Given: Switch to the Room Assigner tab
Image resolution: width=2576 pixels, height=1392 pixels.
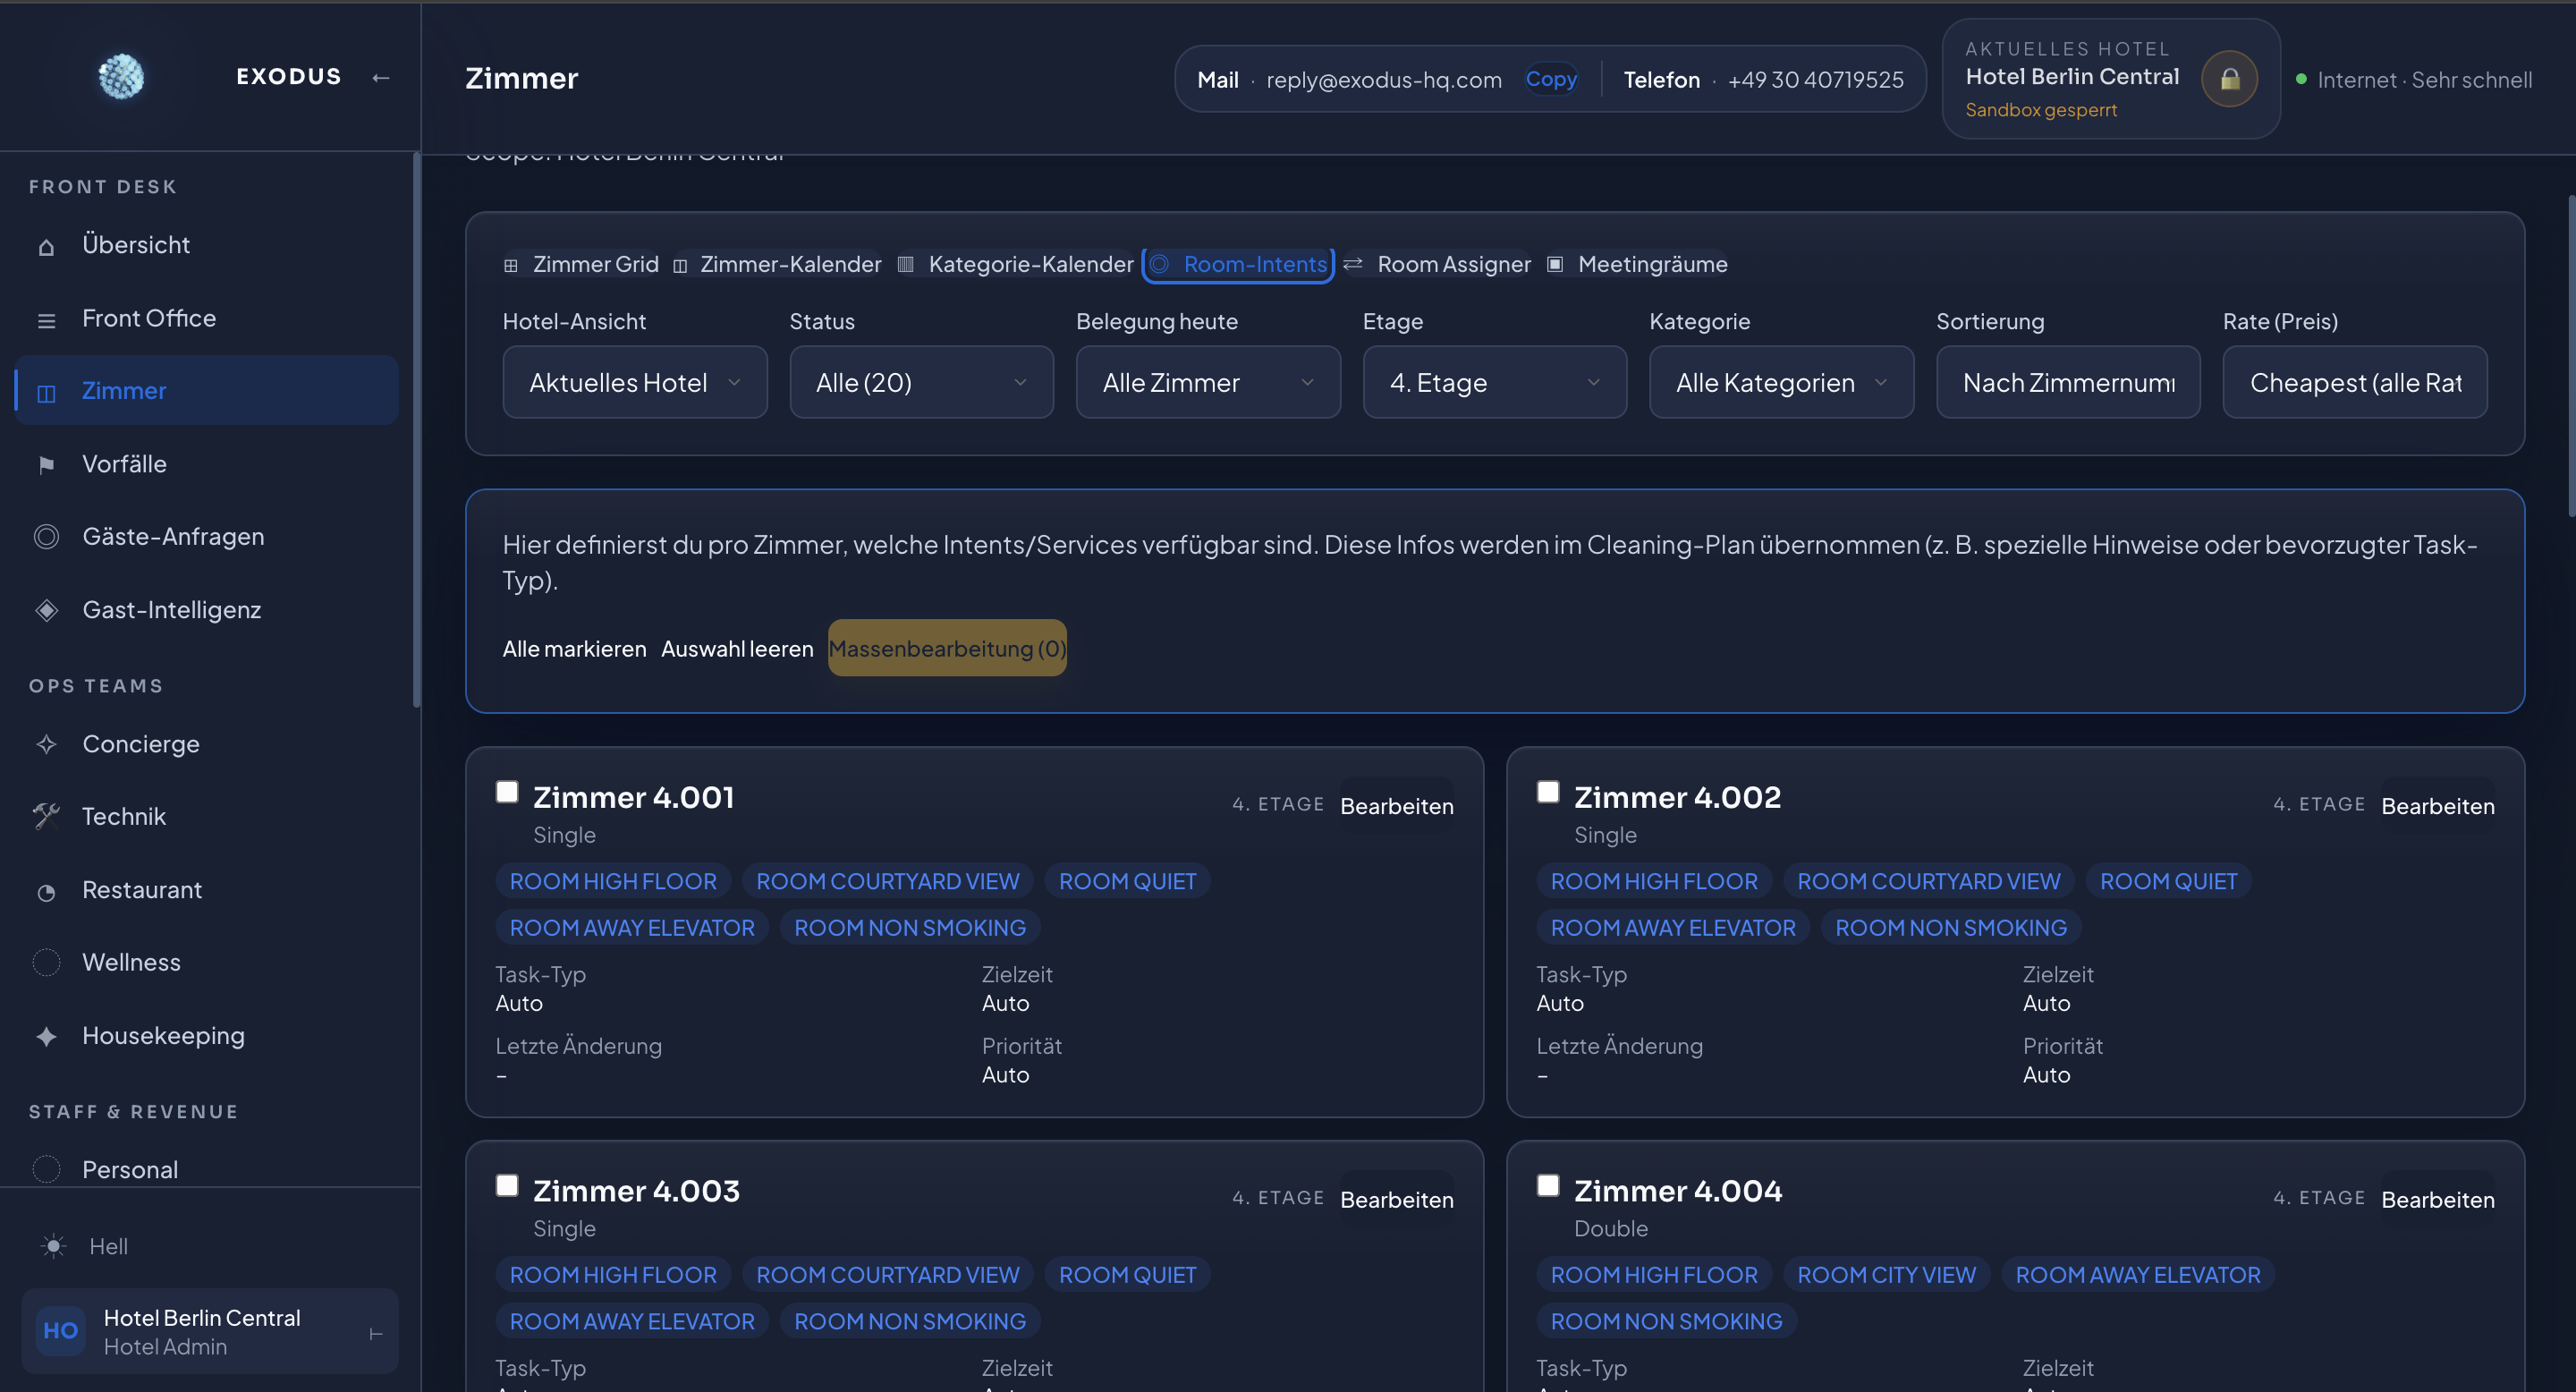Looking at the screenshot, I should click(x=1436, y=264).
